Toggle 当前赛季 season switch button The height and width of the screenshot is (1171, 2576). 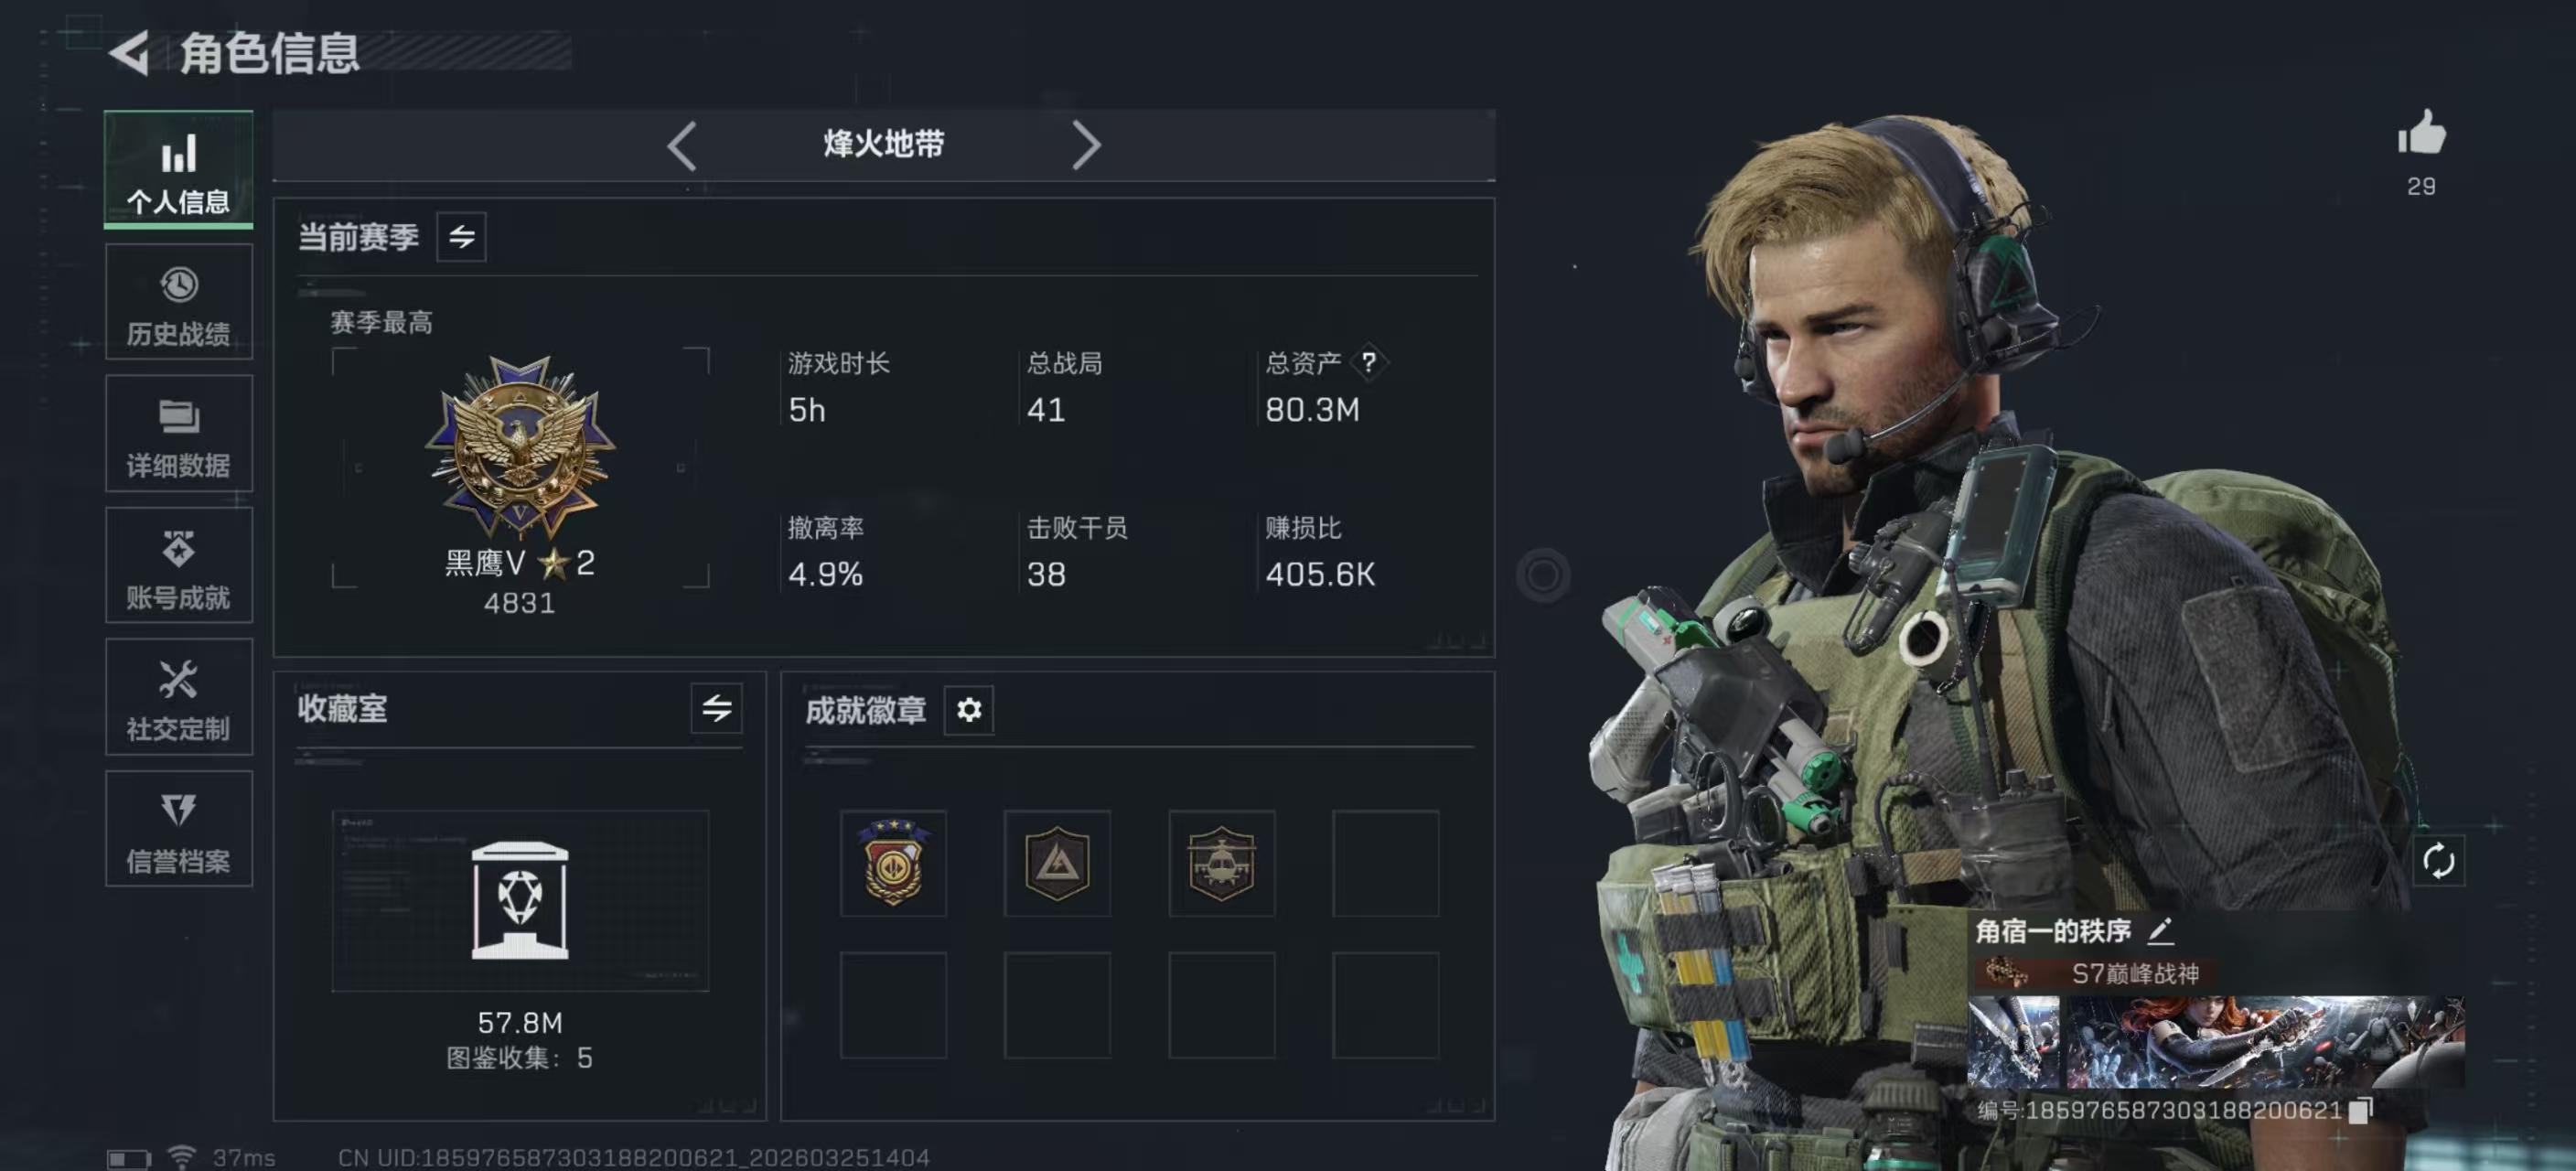(461, 237)
